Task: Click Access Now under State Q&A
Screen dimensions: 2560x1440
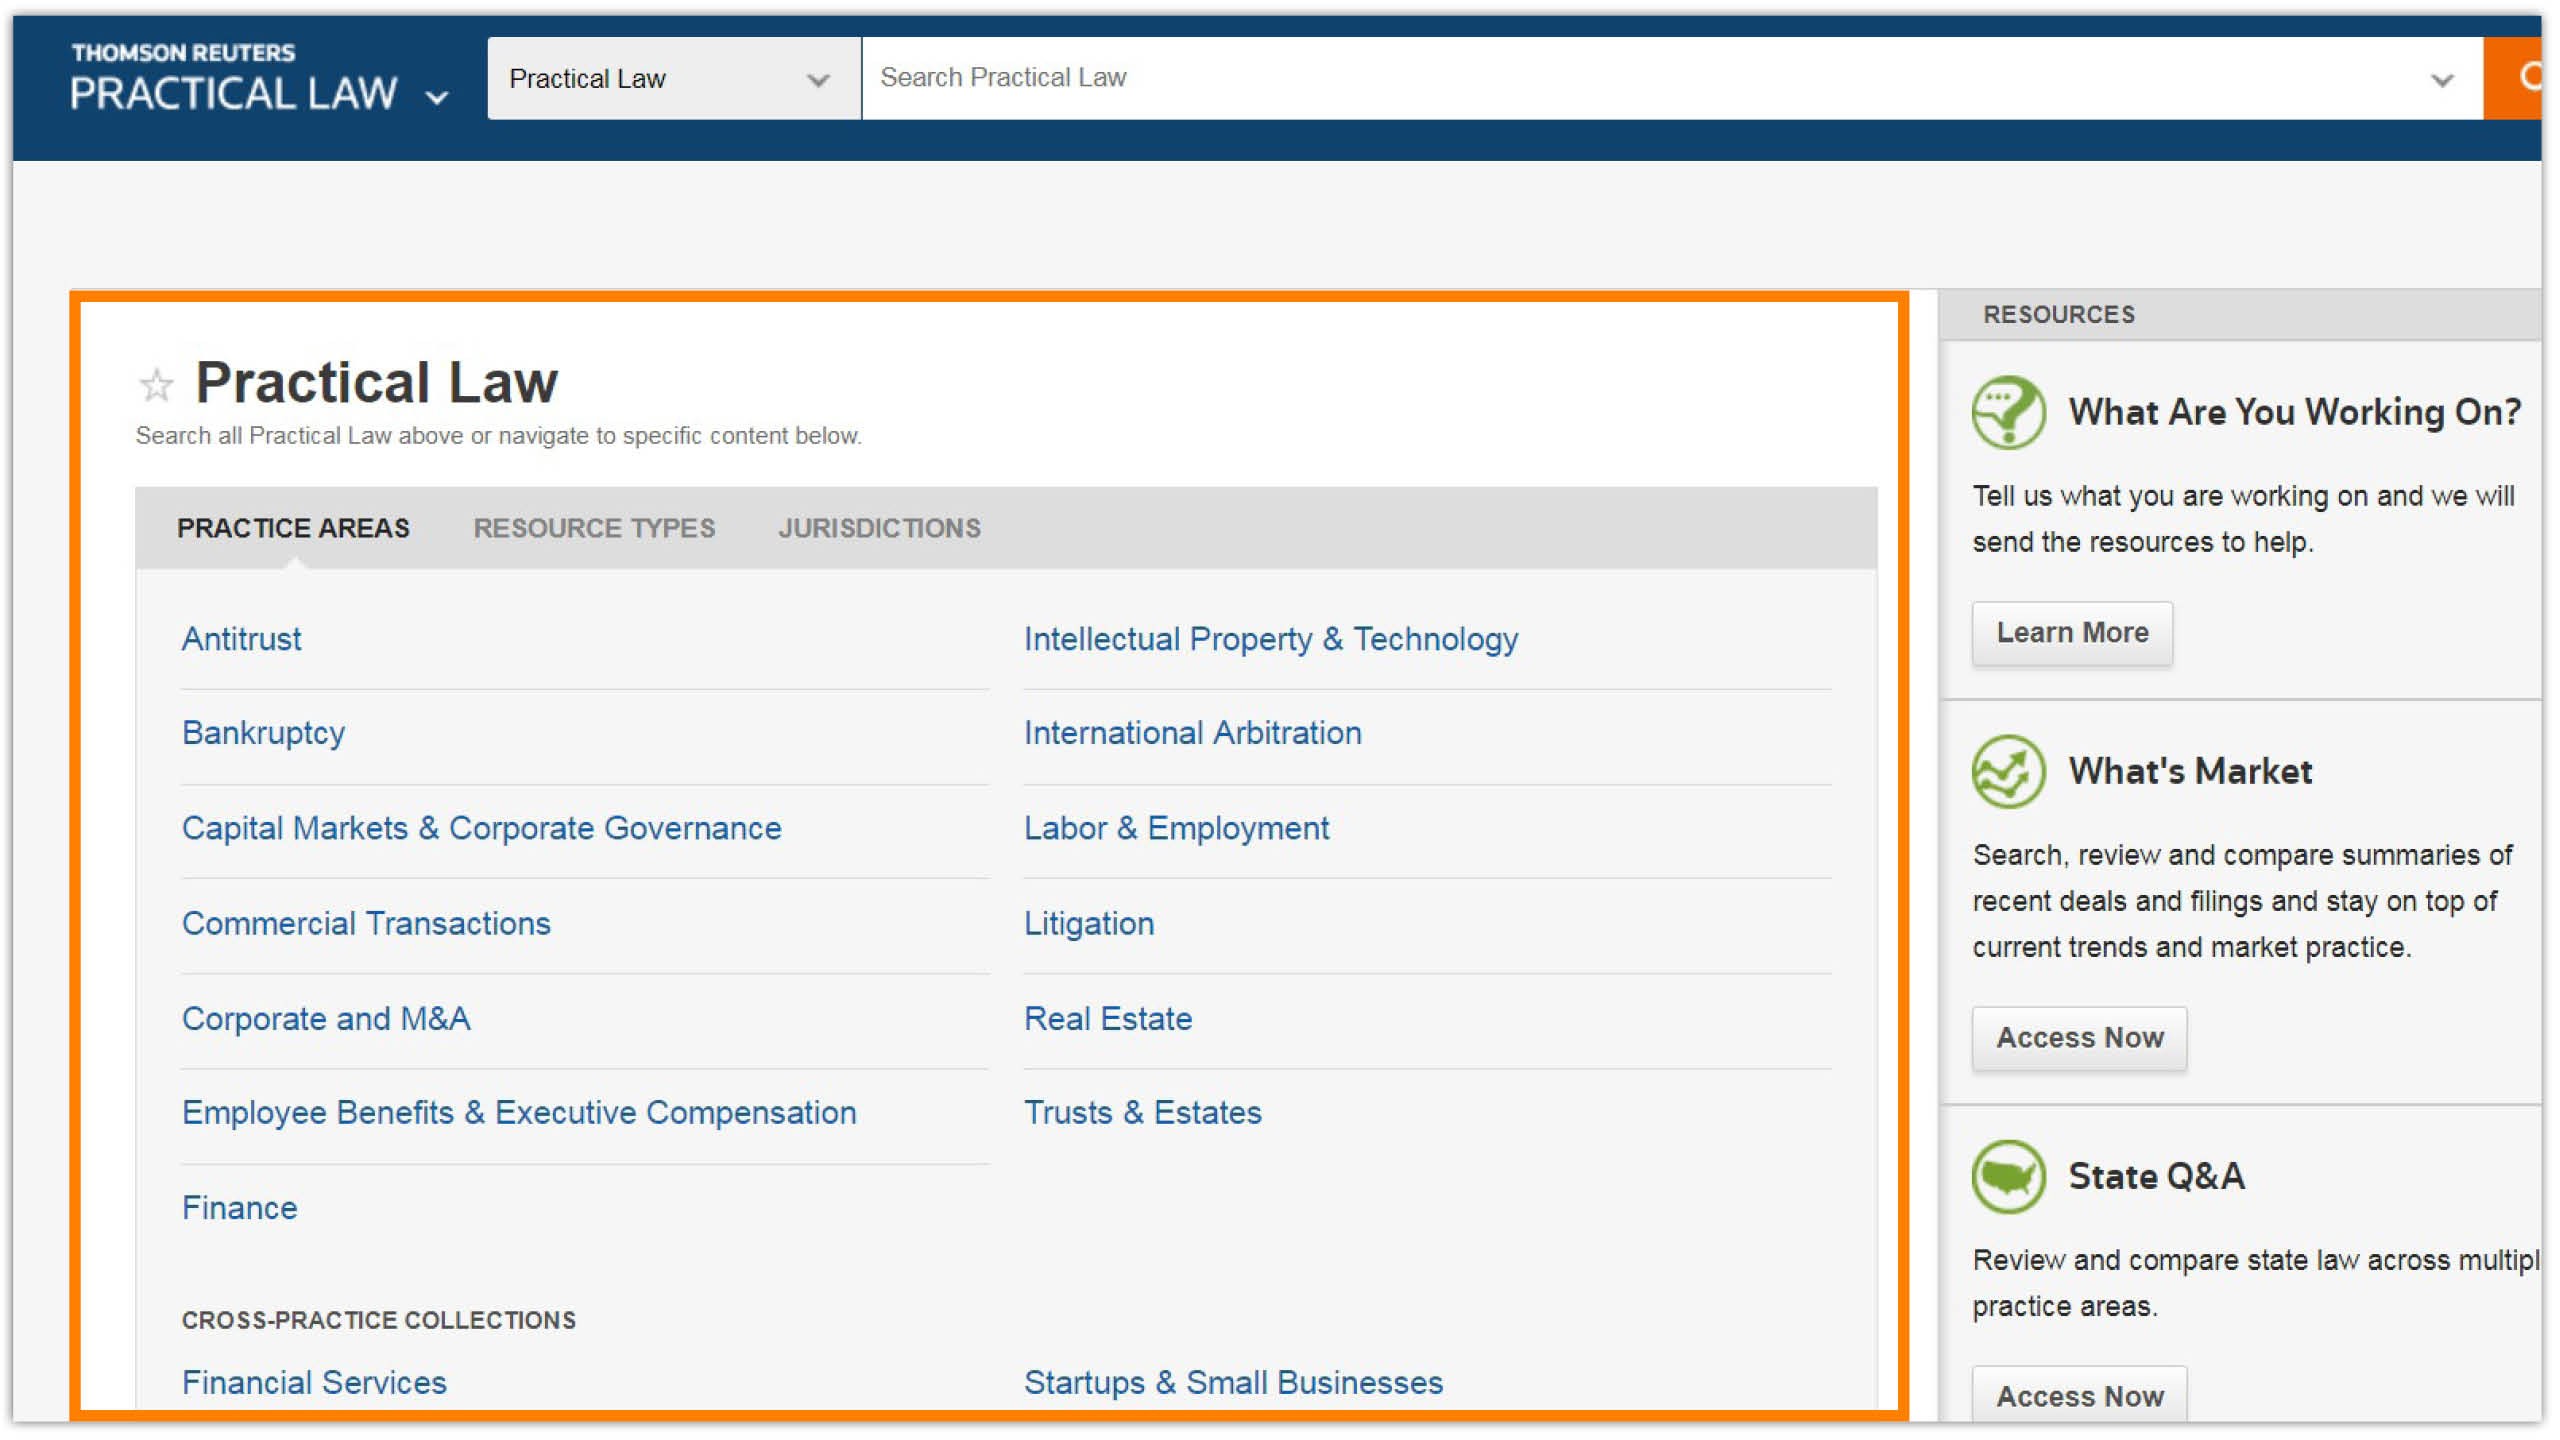Action: pos(2079,1395)
